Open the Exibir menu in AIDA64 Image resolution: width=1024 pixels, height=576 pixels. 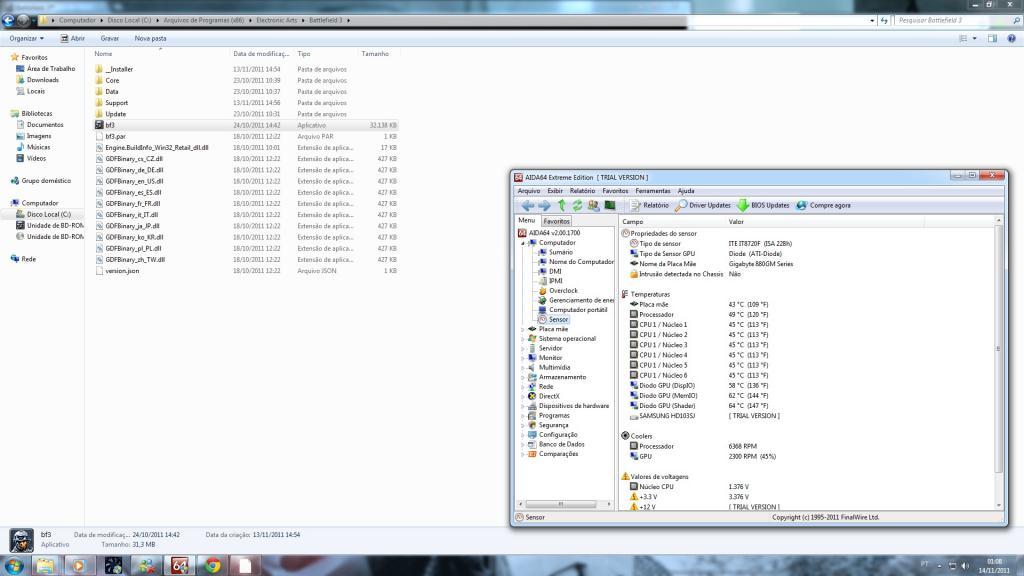[555, 191]
